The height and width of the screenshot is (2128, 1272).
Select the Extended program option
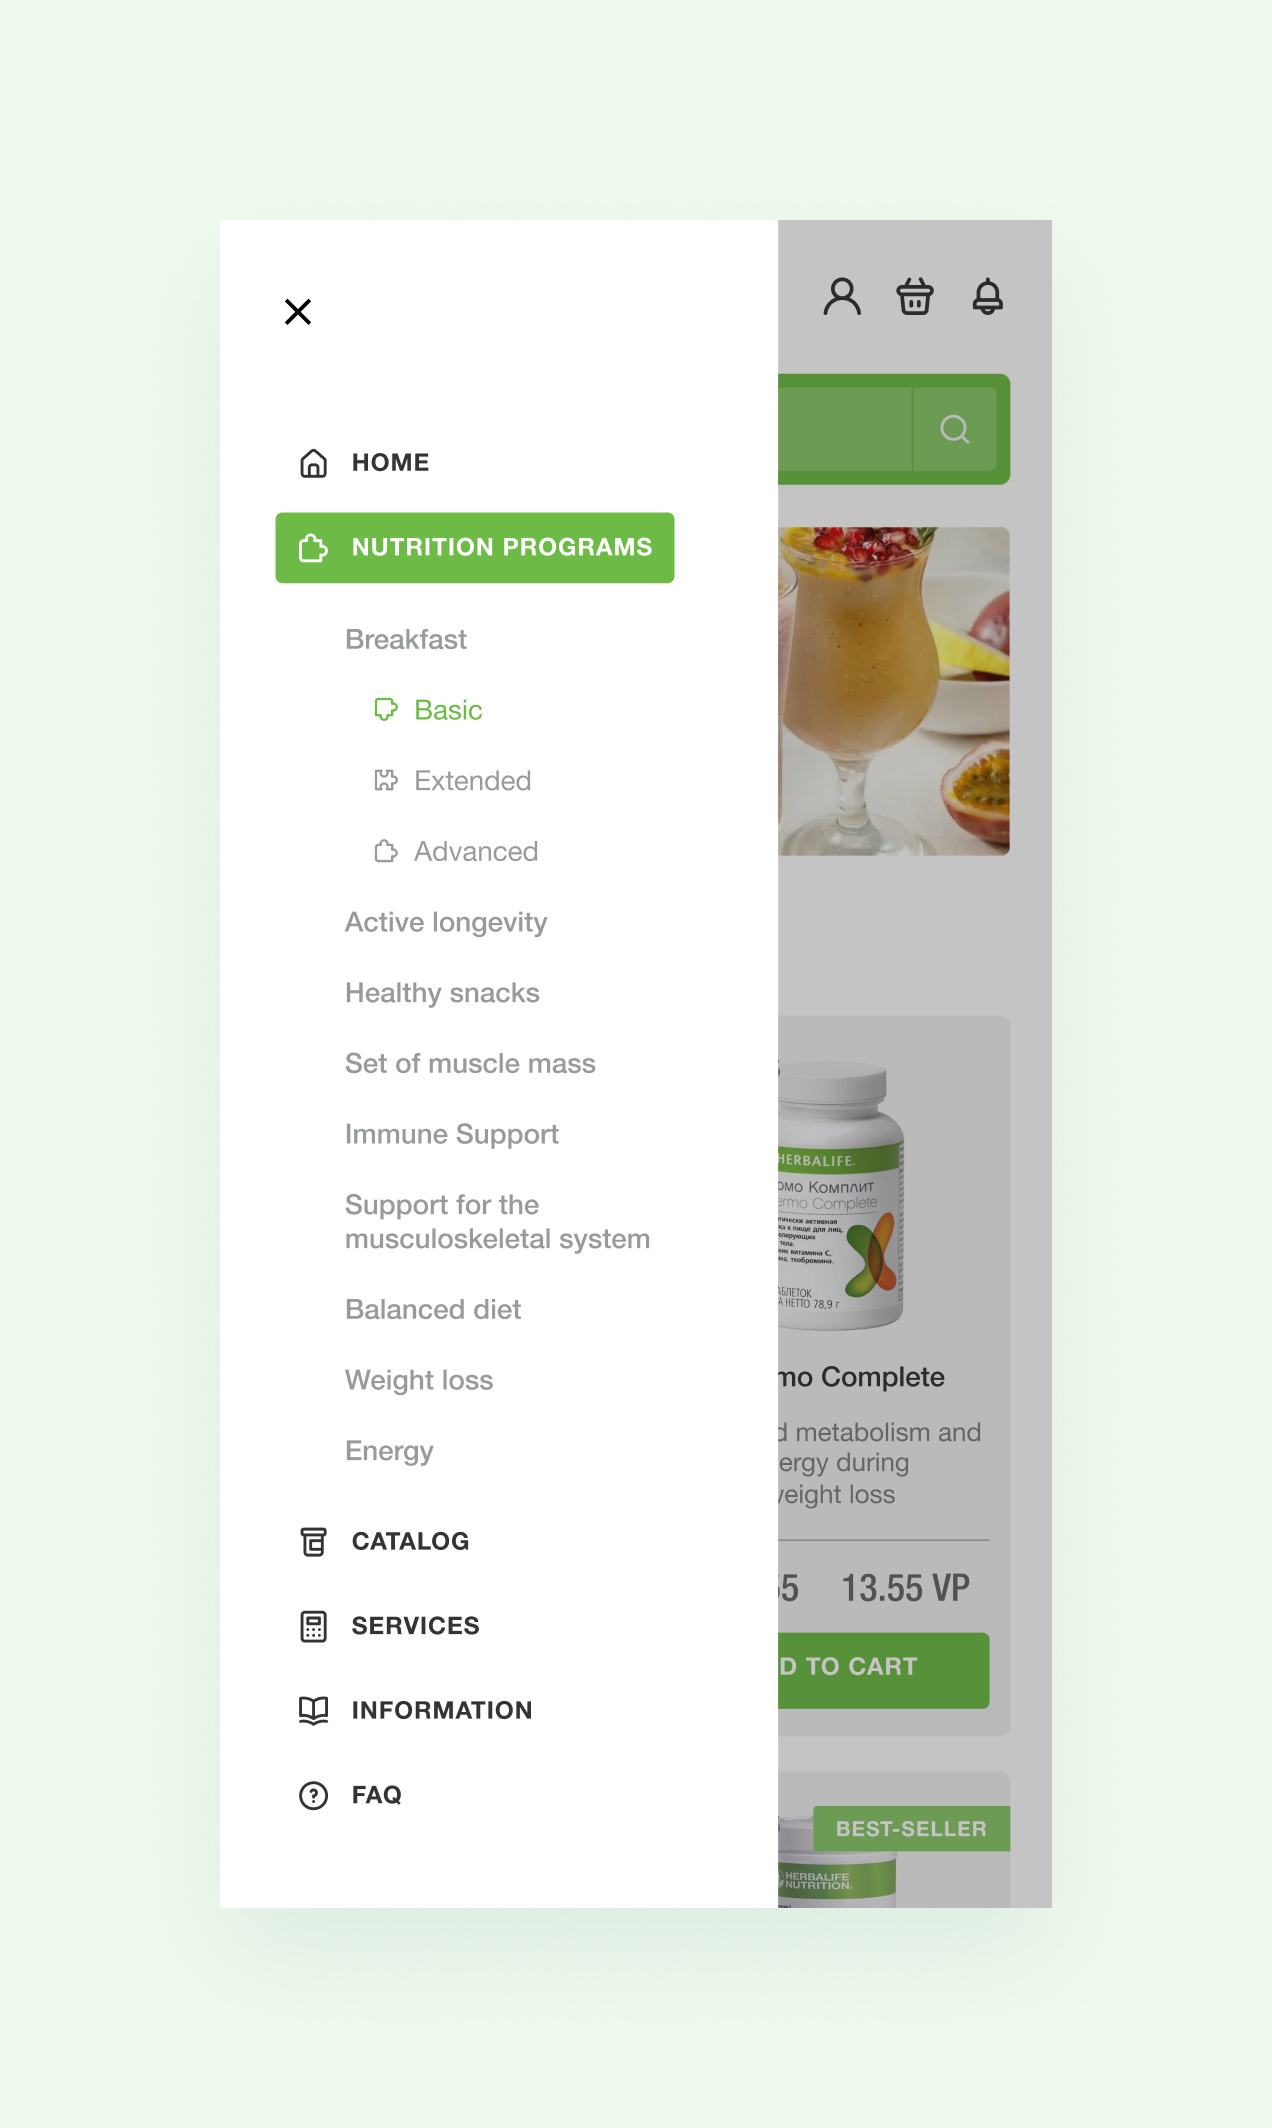click(472, 781)
